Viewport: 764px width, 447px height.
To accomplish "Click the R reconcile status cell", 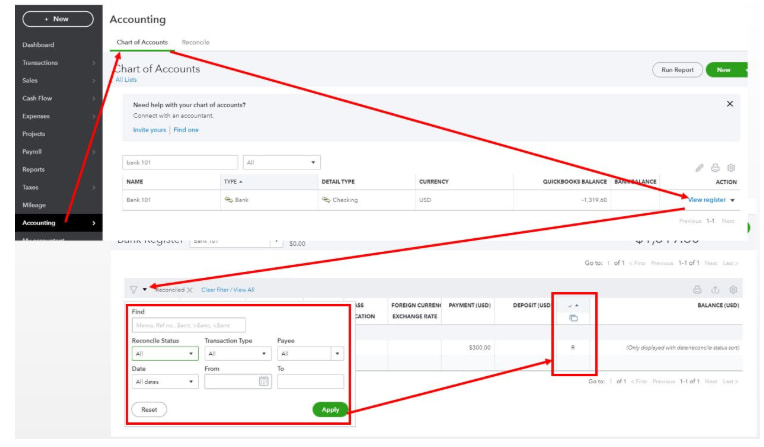I will [x=573, y=348].
